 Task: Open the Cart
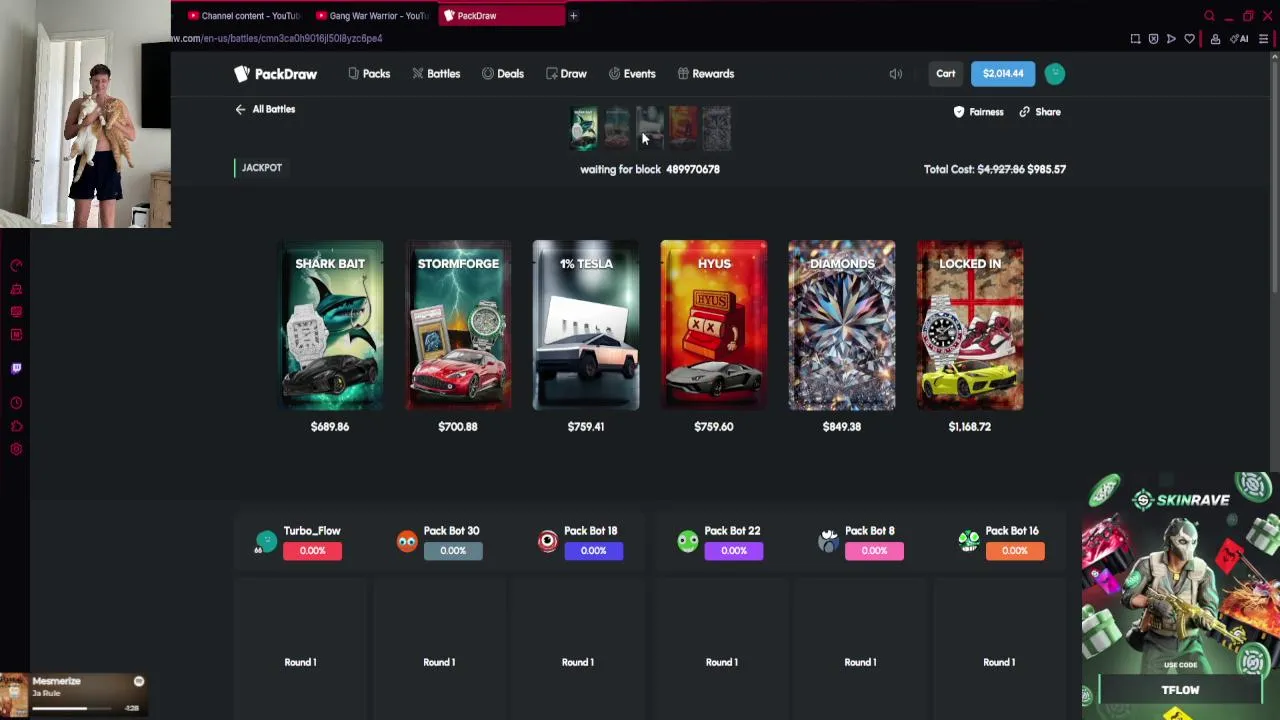(945, 74)
